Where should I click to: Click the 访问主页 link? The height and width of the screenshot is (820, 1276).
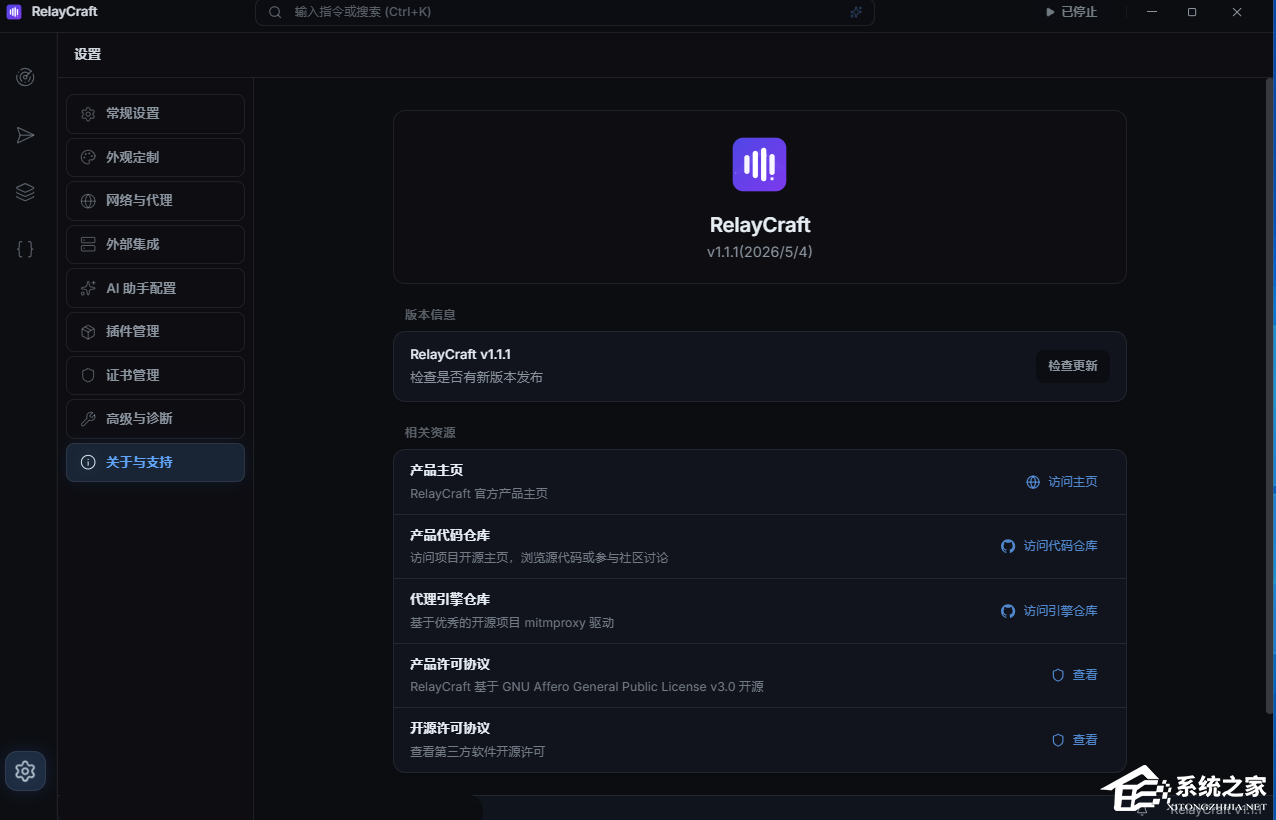[x=1062, y=482]
